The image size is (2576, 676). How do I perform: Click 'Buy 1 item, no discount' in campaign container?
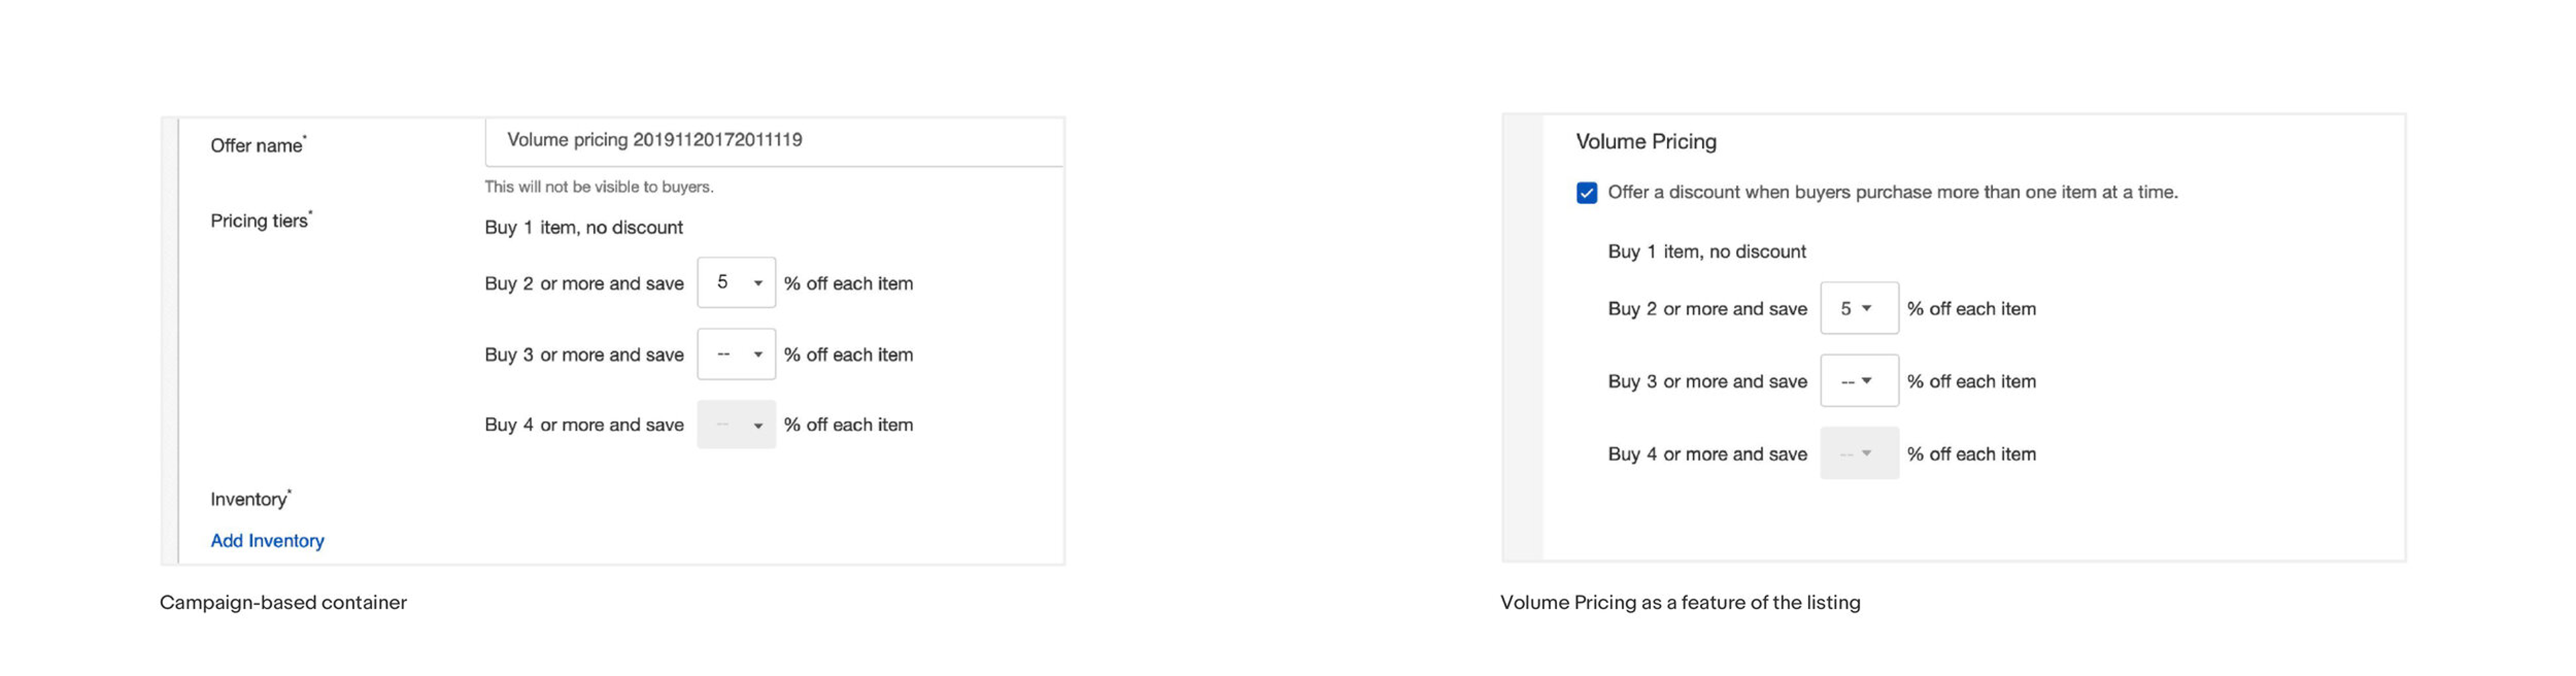click(584, 228)
